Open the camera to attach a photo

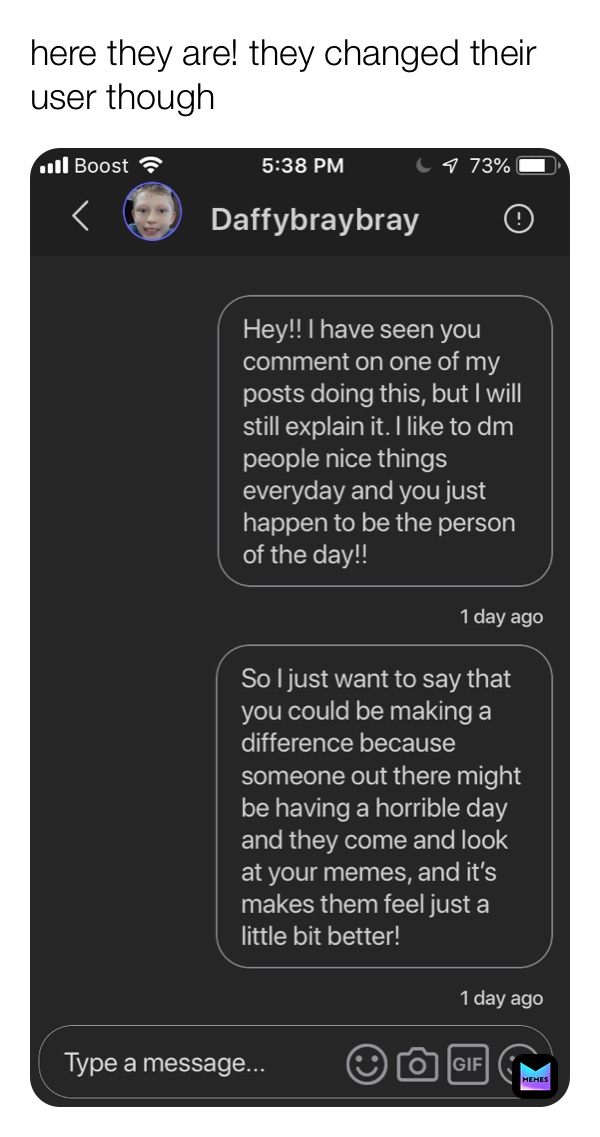[417, 1064]
